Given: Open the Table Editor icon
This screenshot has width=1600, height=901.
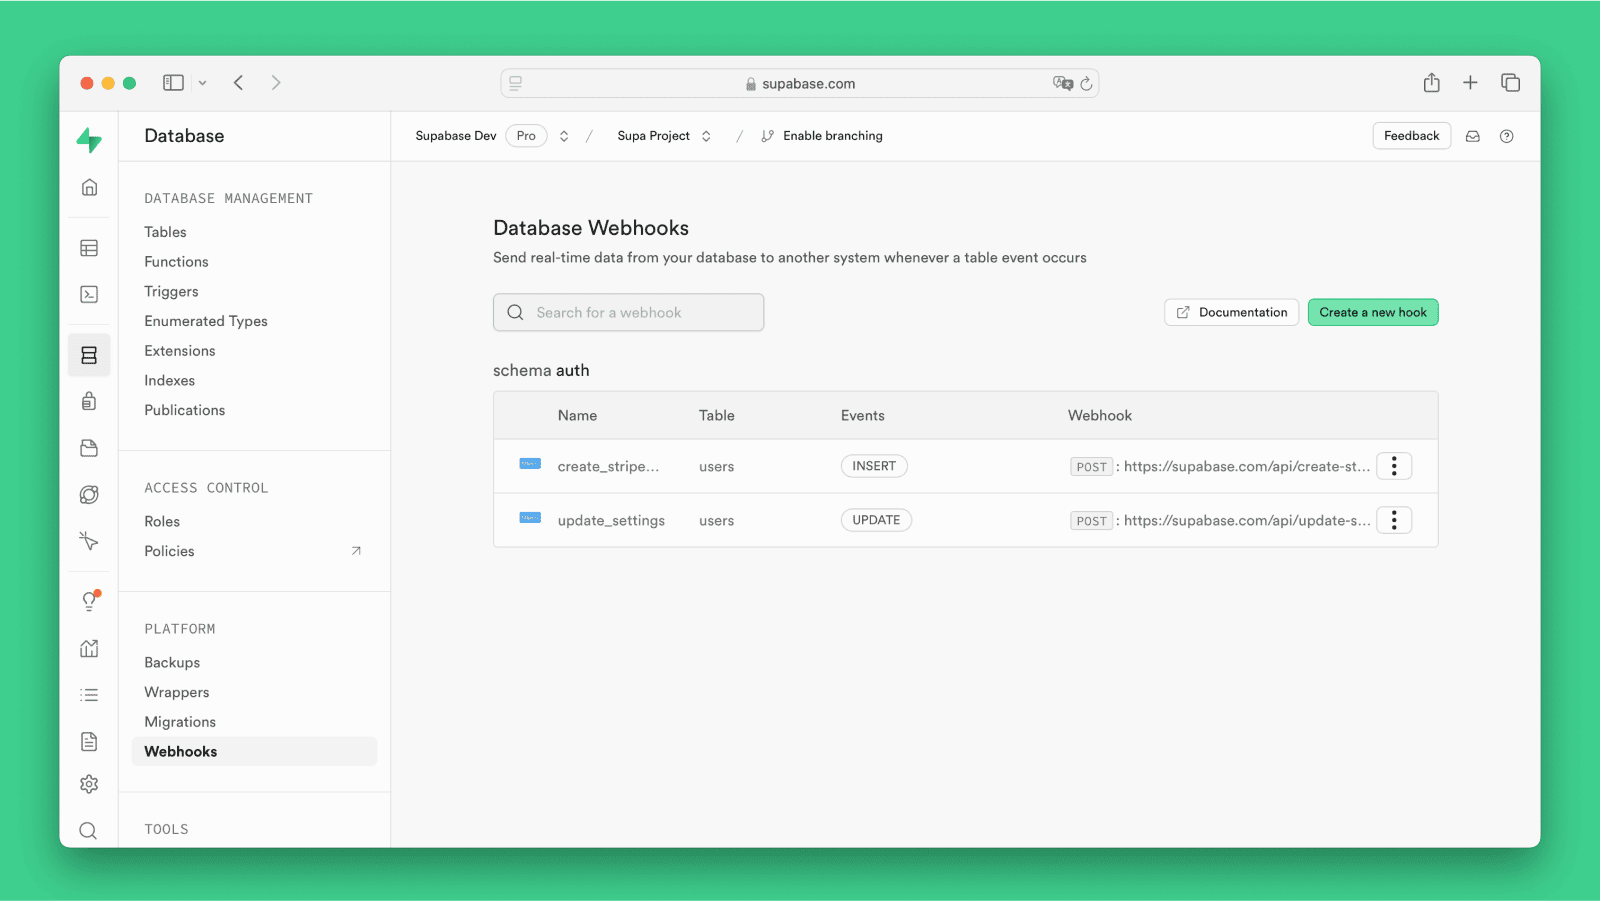Looking at the screenshot, I should tap(89, 248).
